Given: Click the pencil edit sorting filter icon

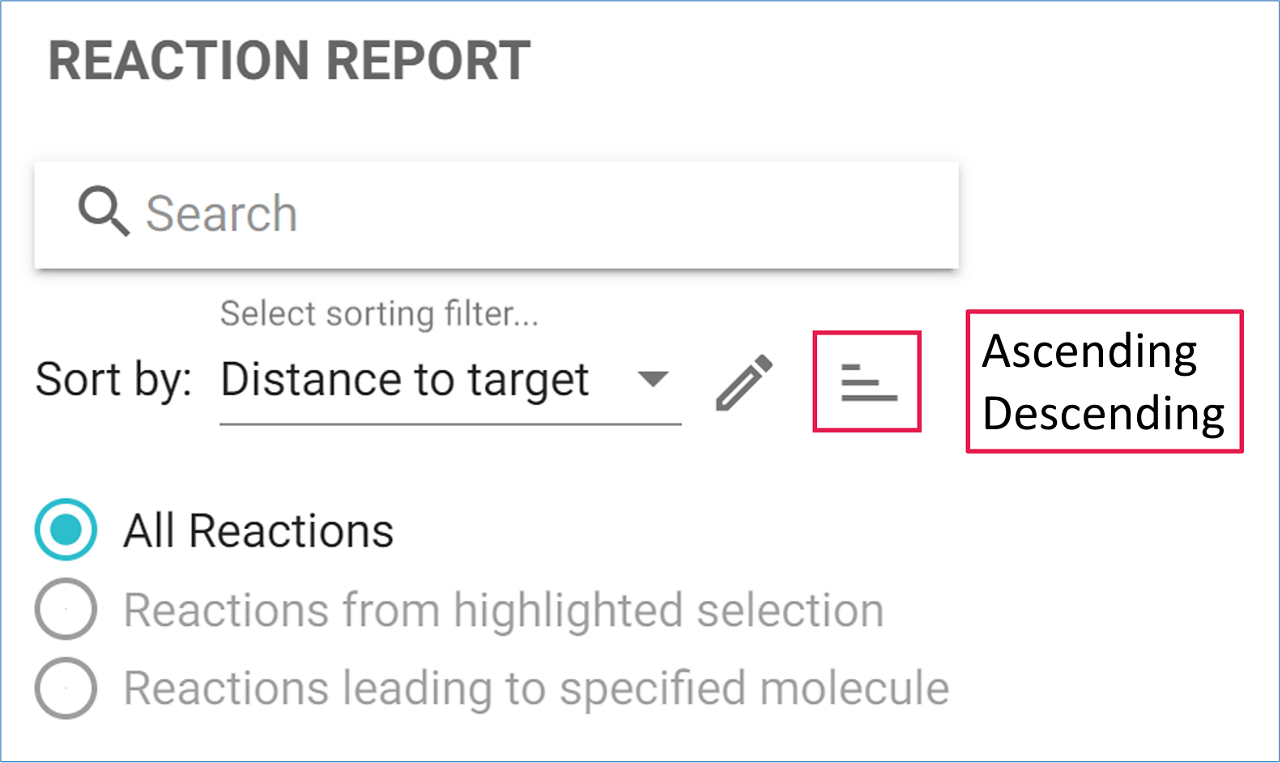Looking at the screenshot, I should point(745,382).
